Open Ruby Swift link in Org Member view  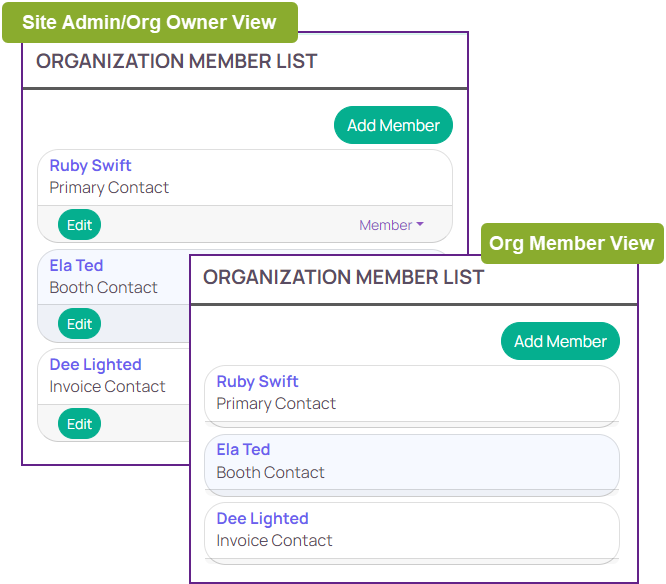click(x=257, y=381)
